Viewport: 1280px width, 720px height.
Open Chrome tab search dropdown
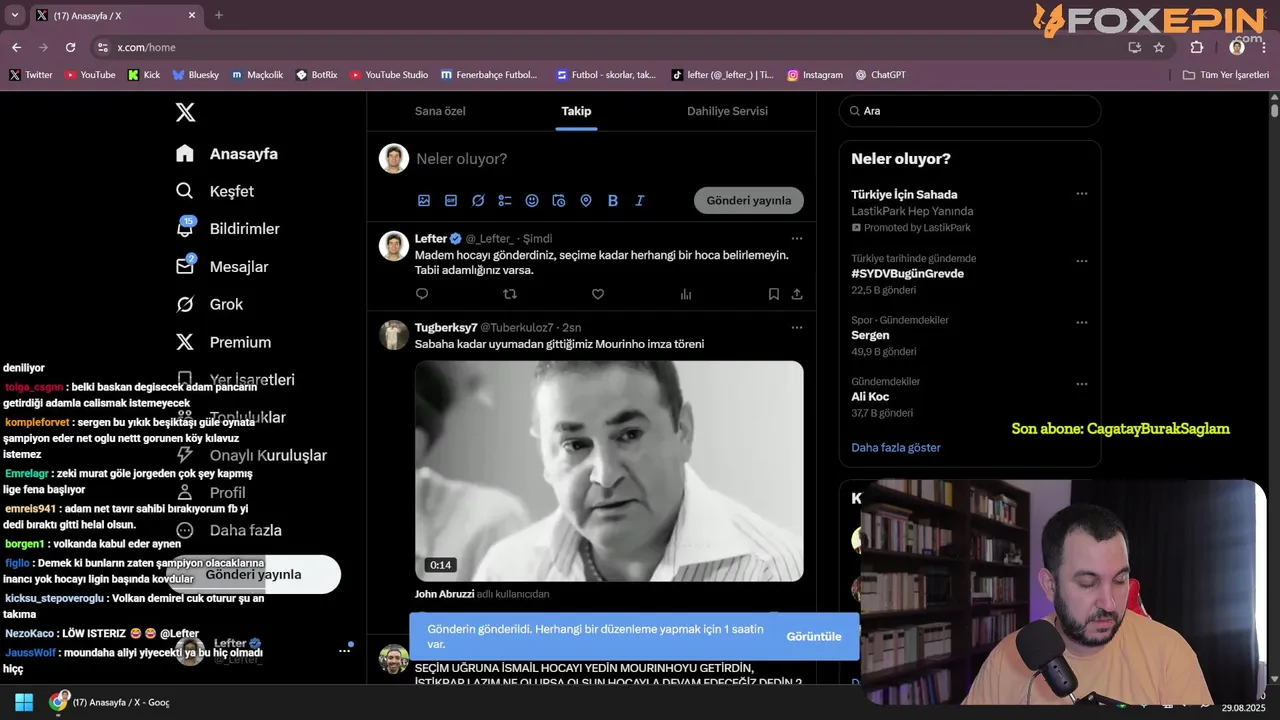(x=15, y=15)
